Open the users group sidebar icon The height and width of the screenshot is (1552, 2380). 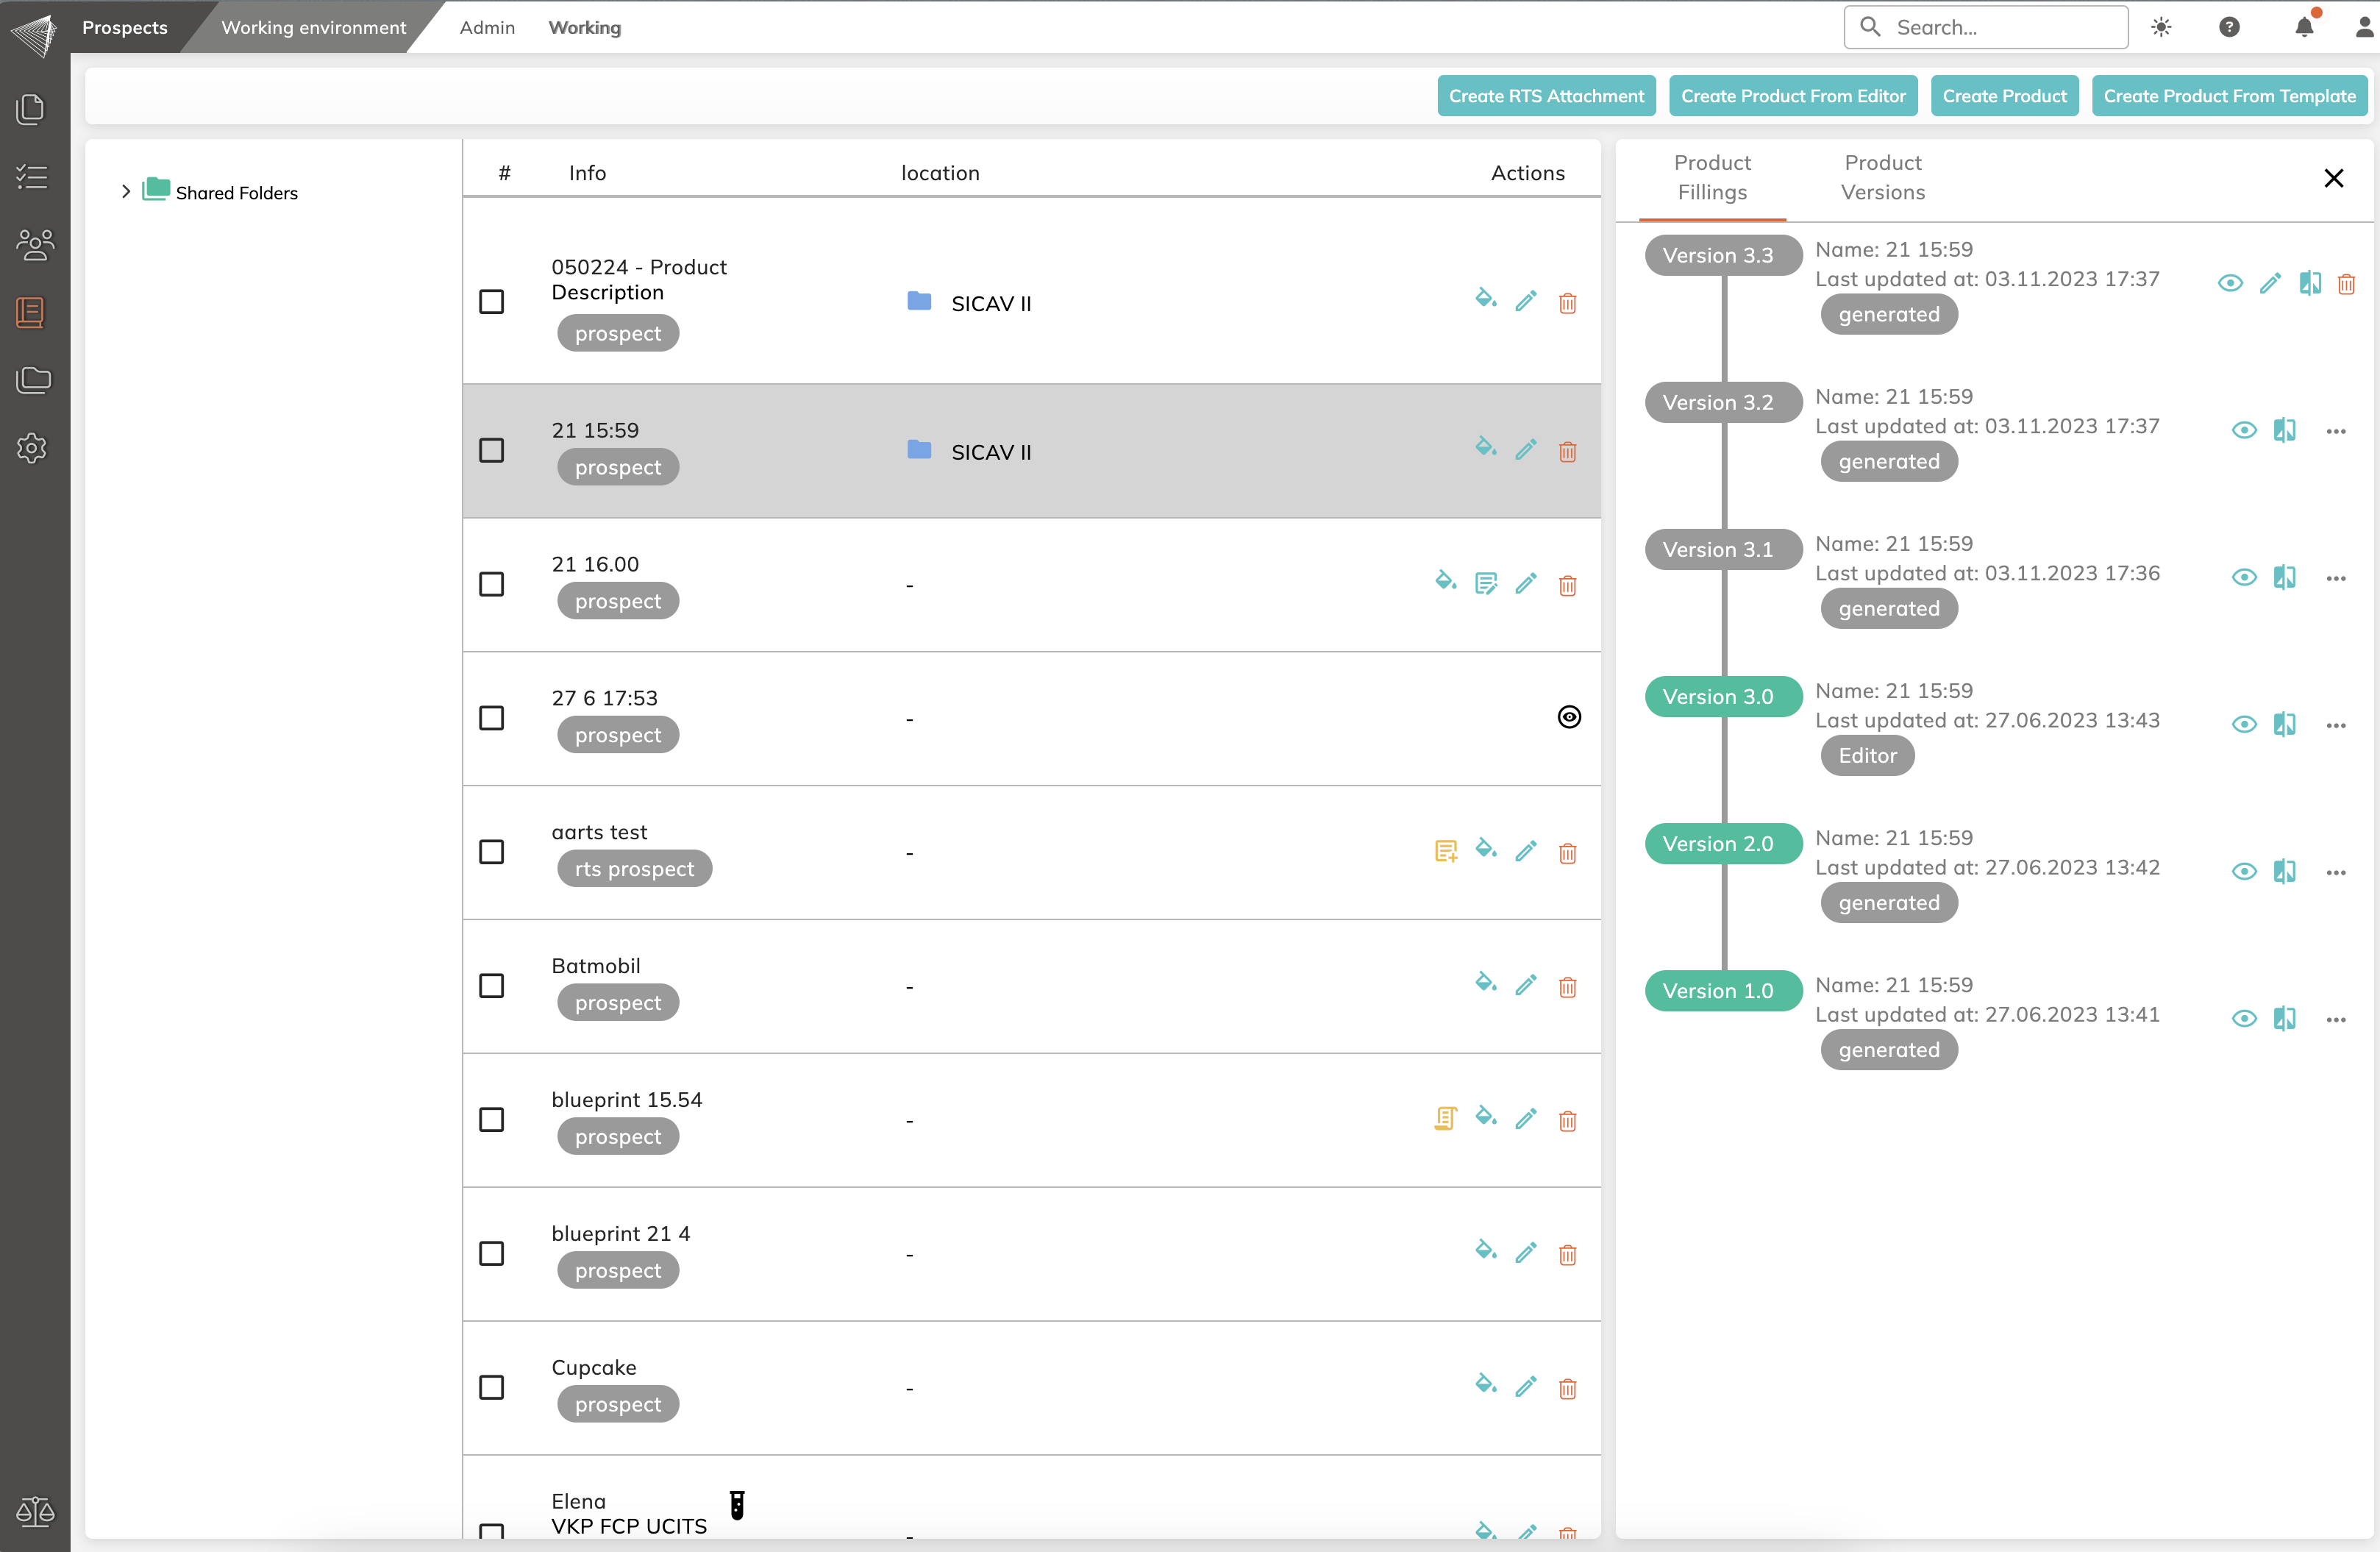click(34, 244)
